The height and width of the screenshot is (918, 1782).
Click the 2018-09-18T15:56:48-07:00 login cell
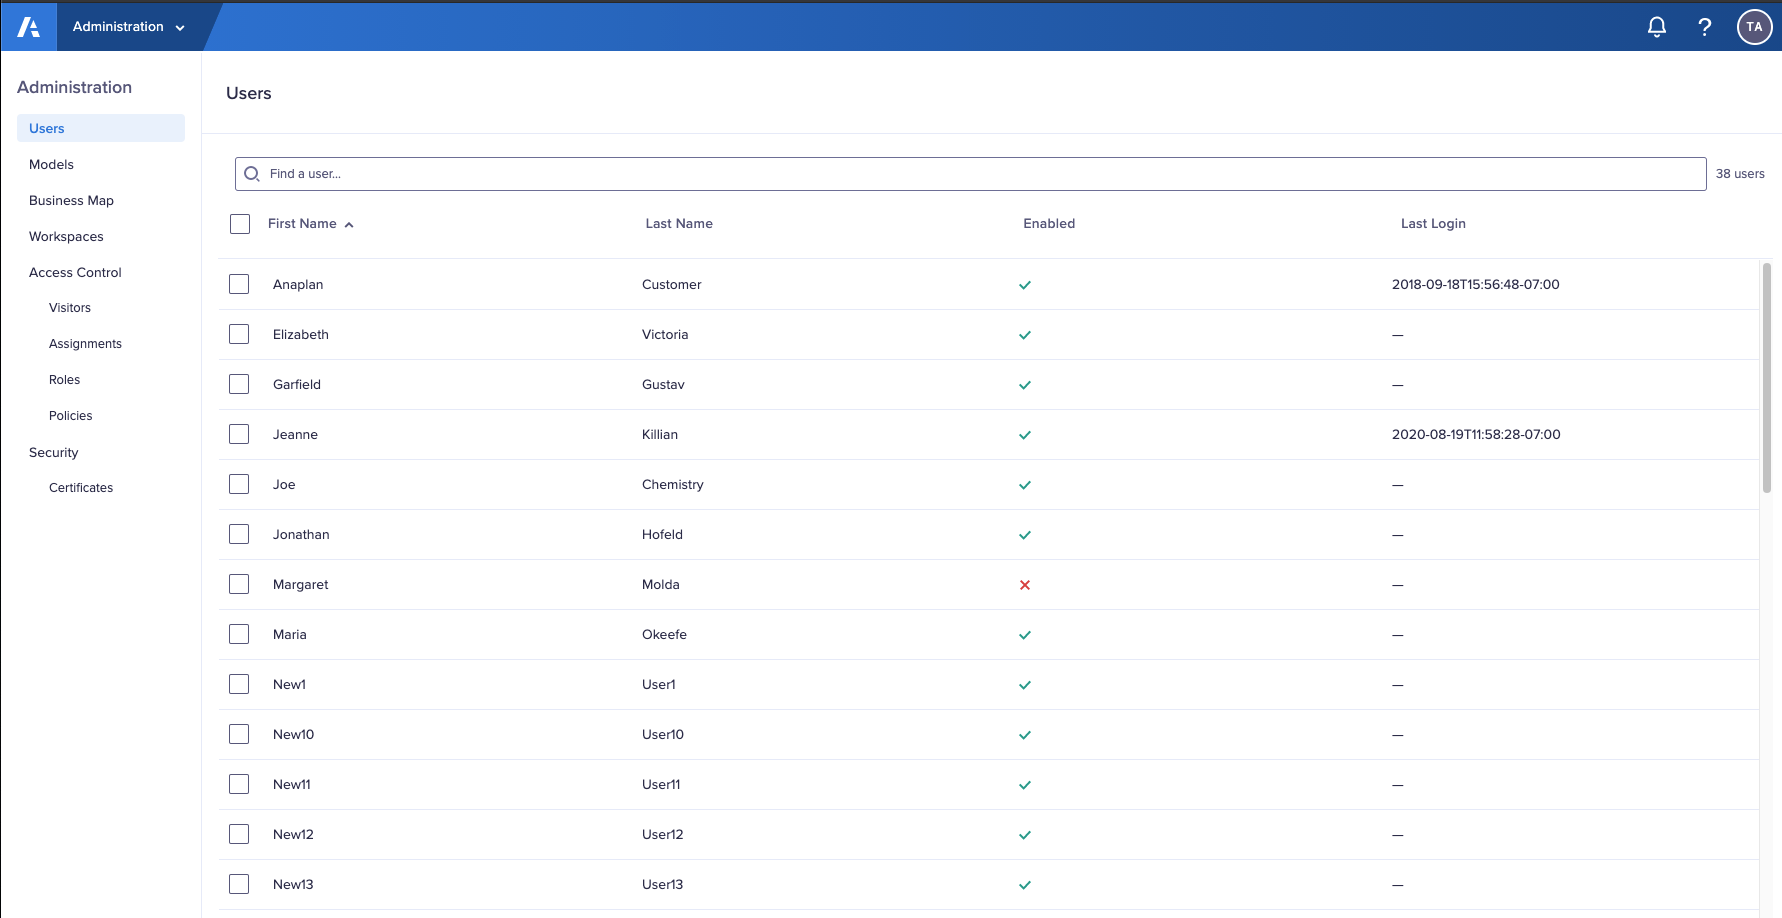[1476, 285]
